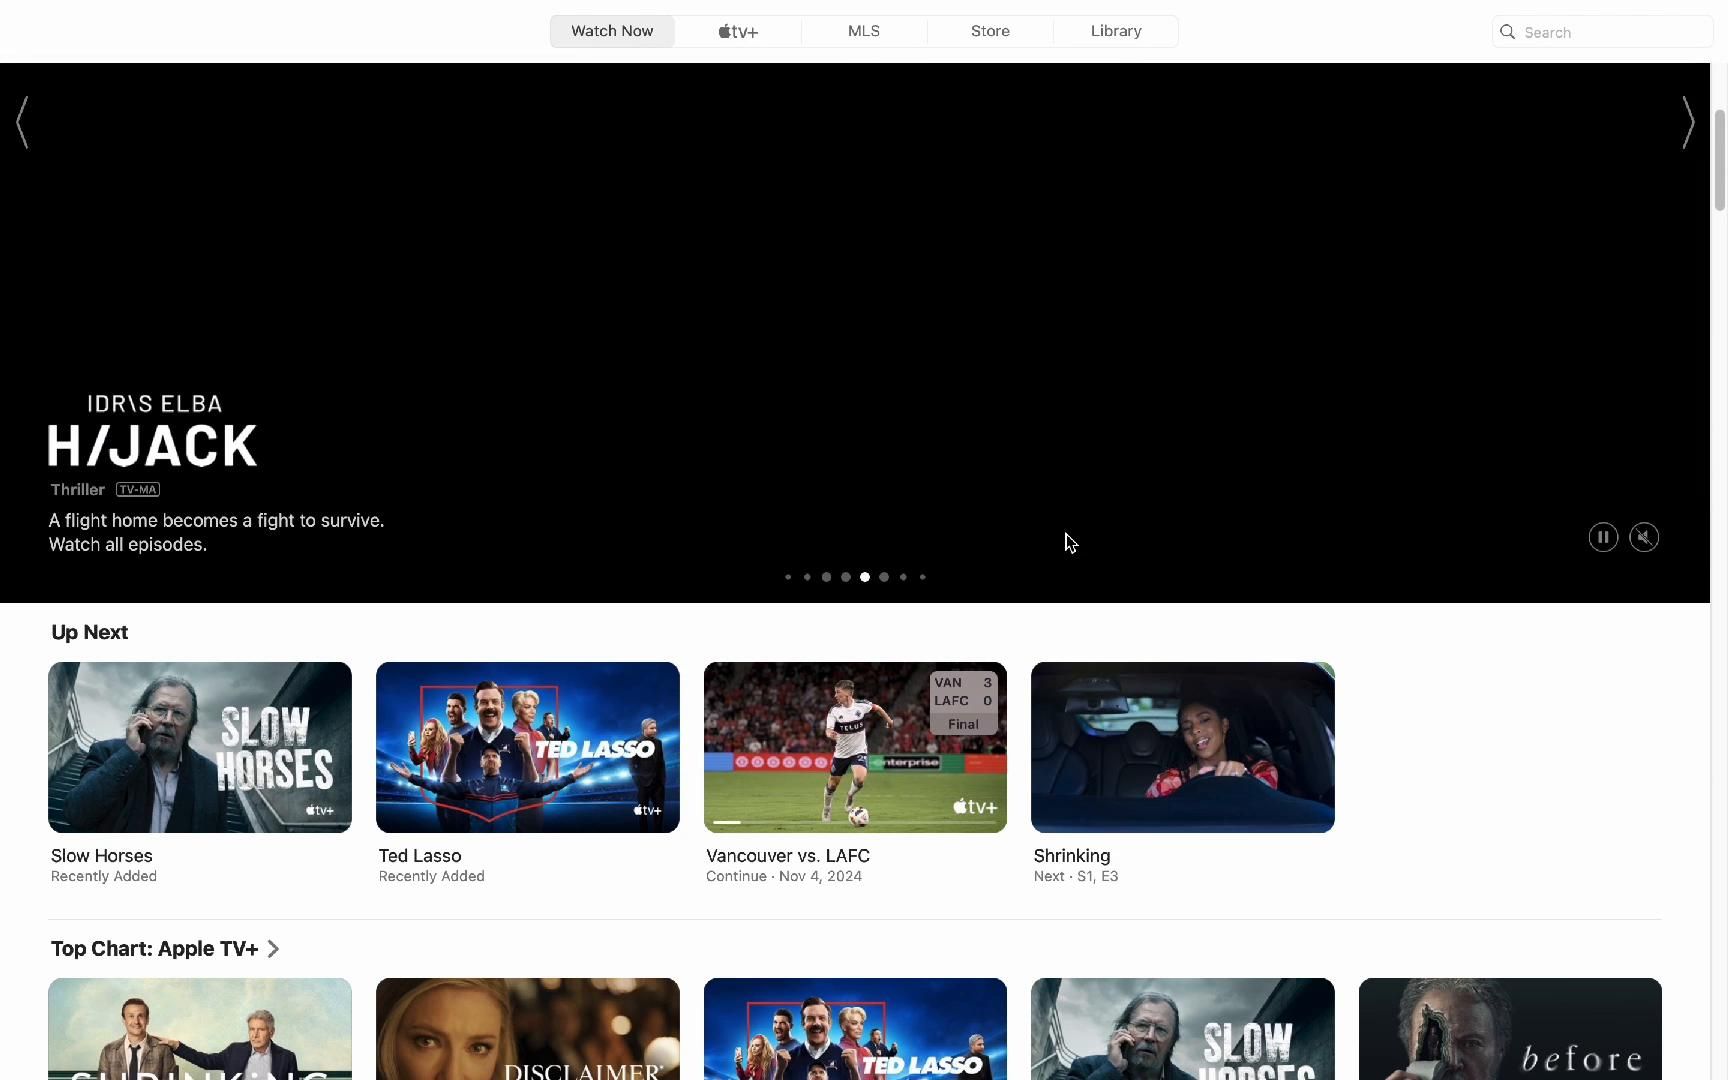1728x1080 pixels.
Task: Pause the hero banner preview
Action: click(1603, 538)
